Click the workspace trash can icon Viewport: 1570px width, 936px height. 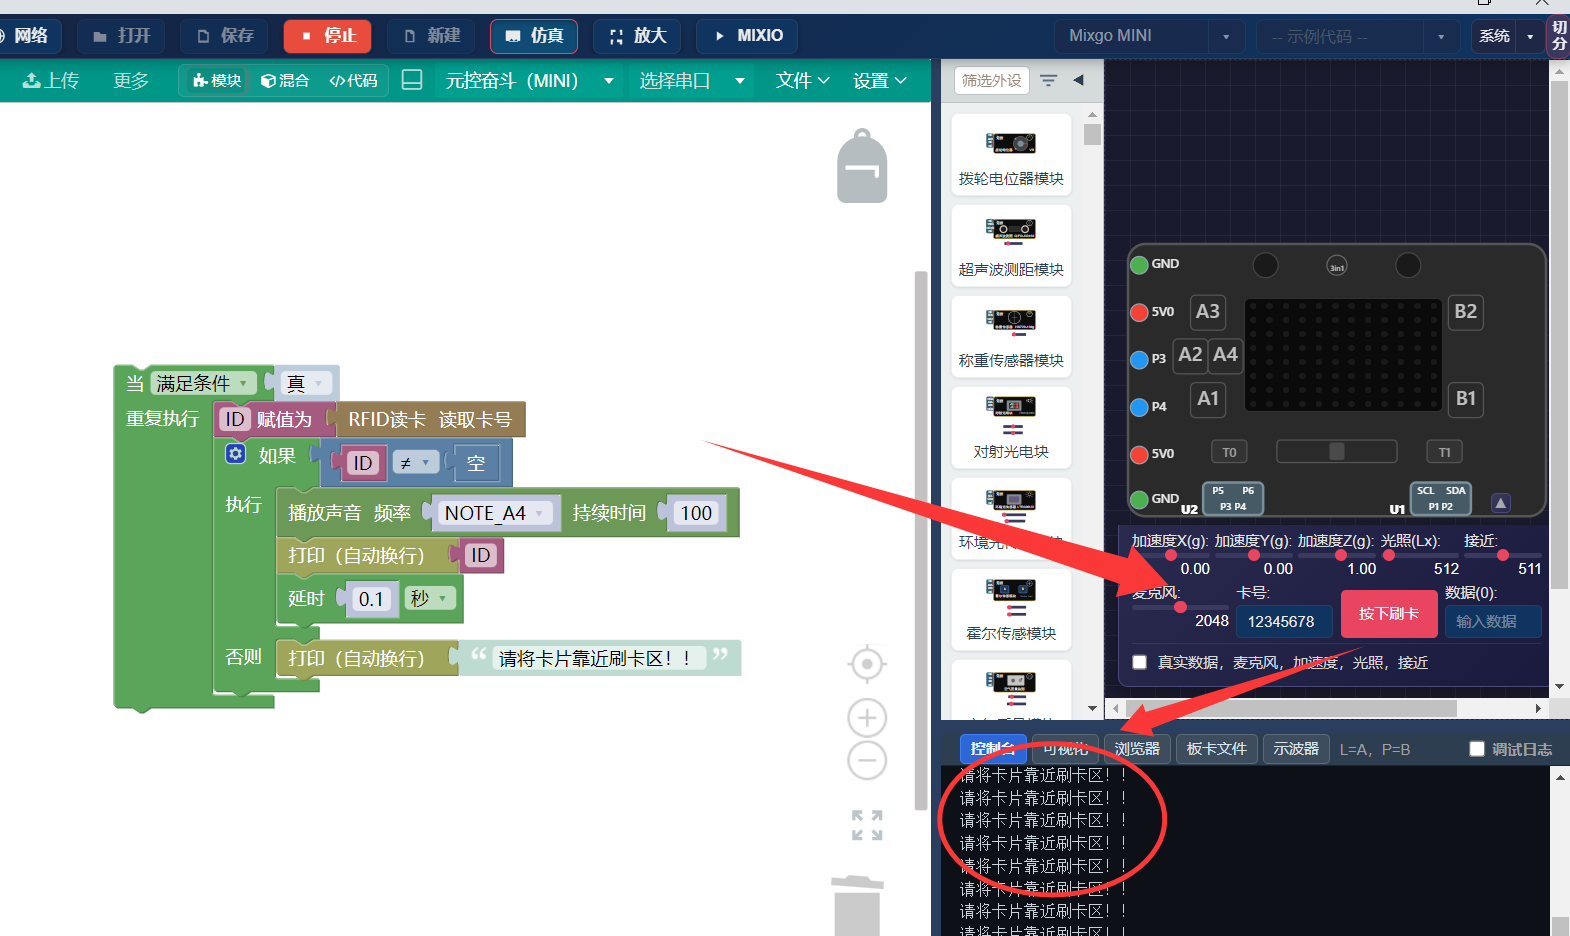857,905
